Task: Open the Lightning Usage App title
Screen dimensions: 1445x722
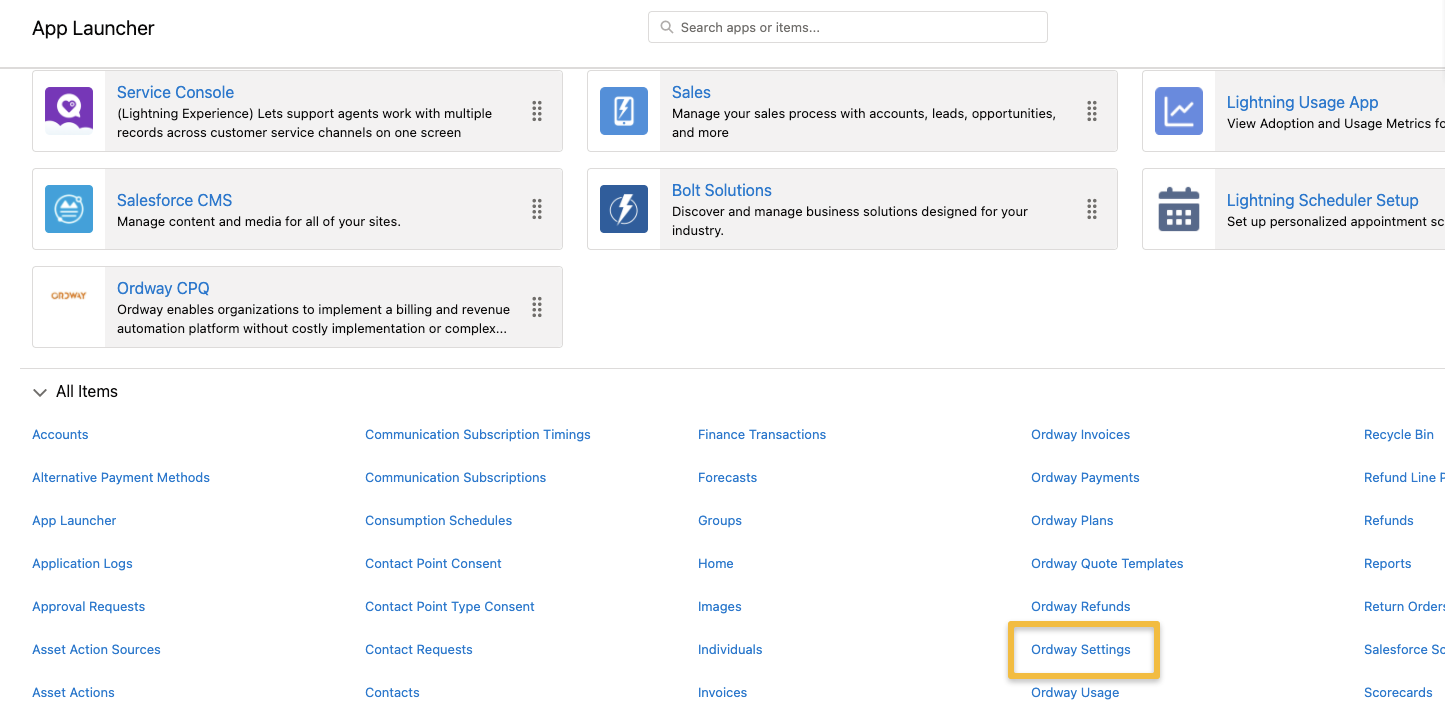Action: (x=1302, y=102)
